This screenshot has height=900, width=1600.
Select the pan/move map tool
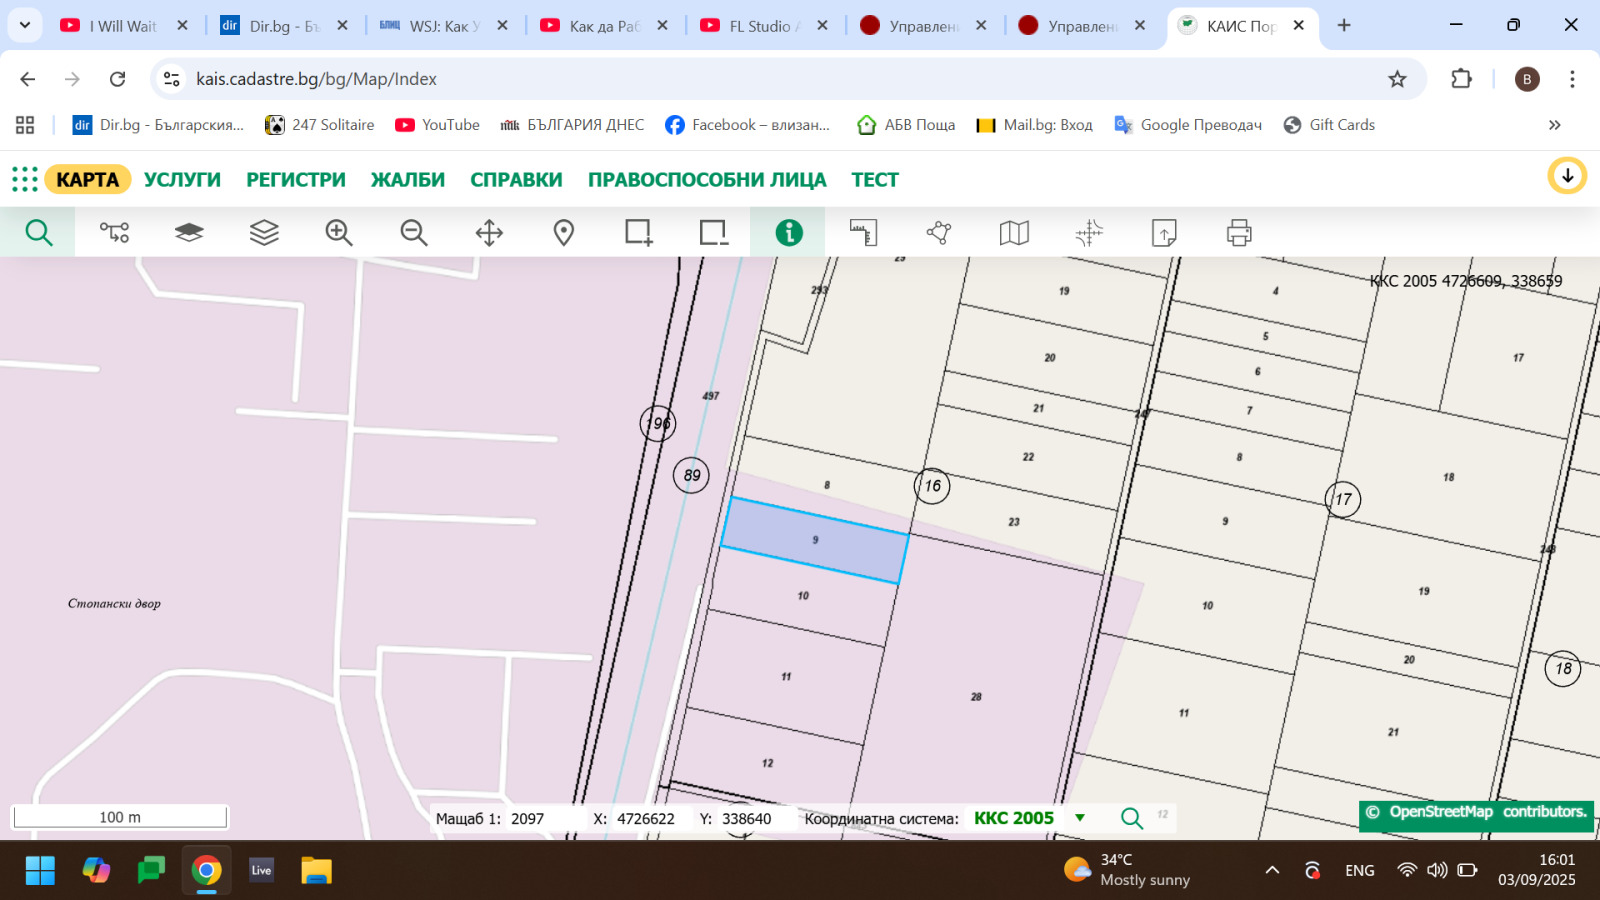tap(489, 233)
